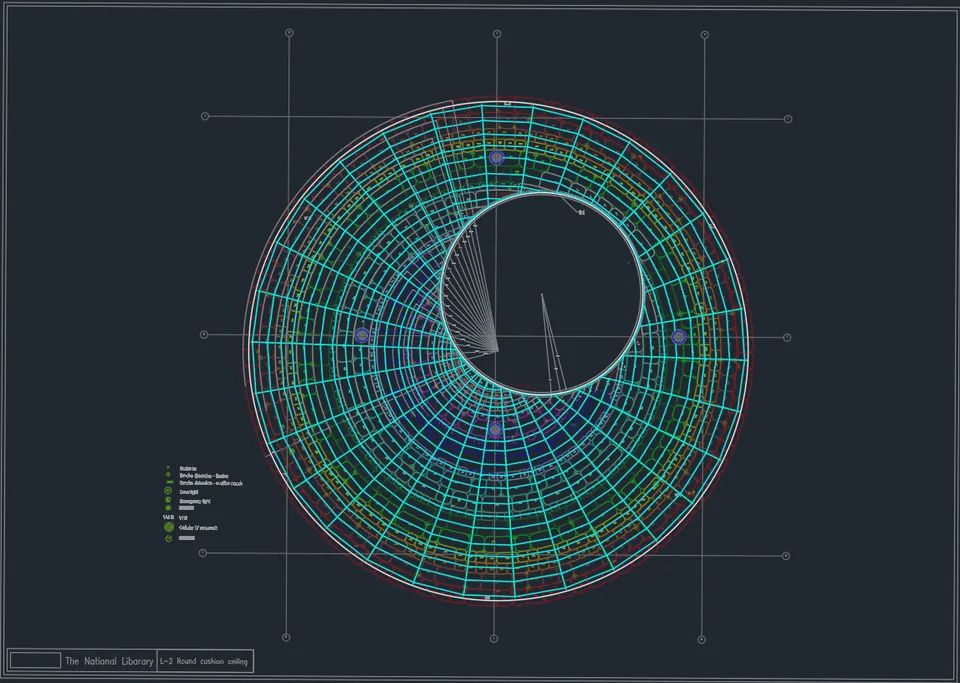Click the "The National Libarary" title block text
The width and height of the screenshot is (960, 683).
coord(109,661)
